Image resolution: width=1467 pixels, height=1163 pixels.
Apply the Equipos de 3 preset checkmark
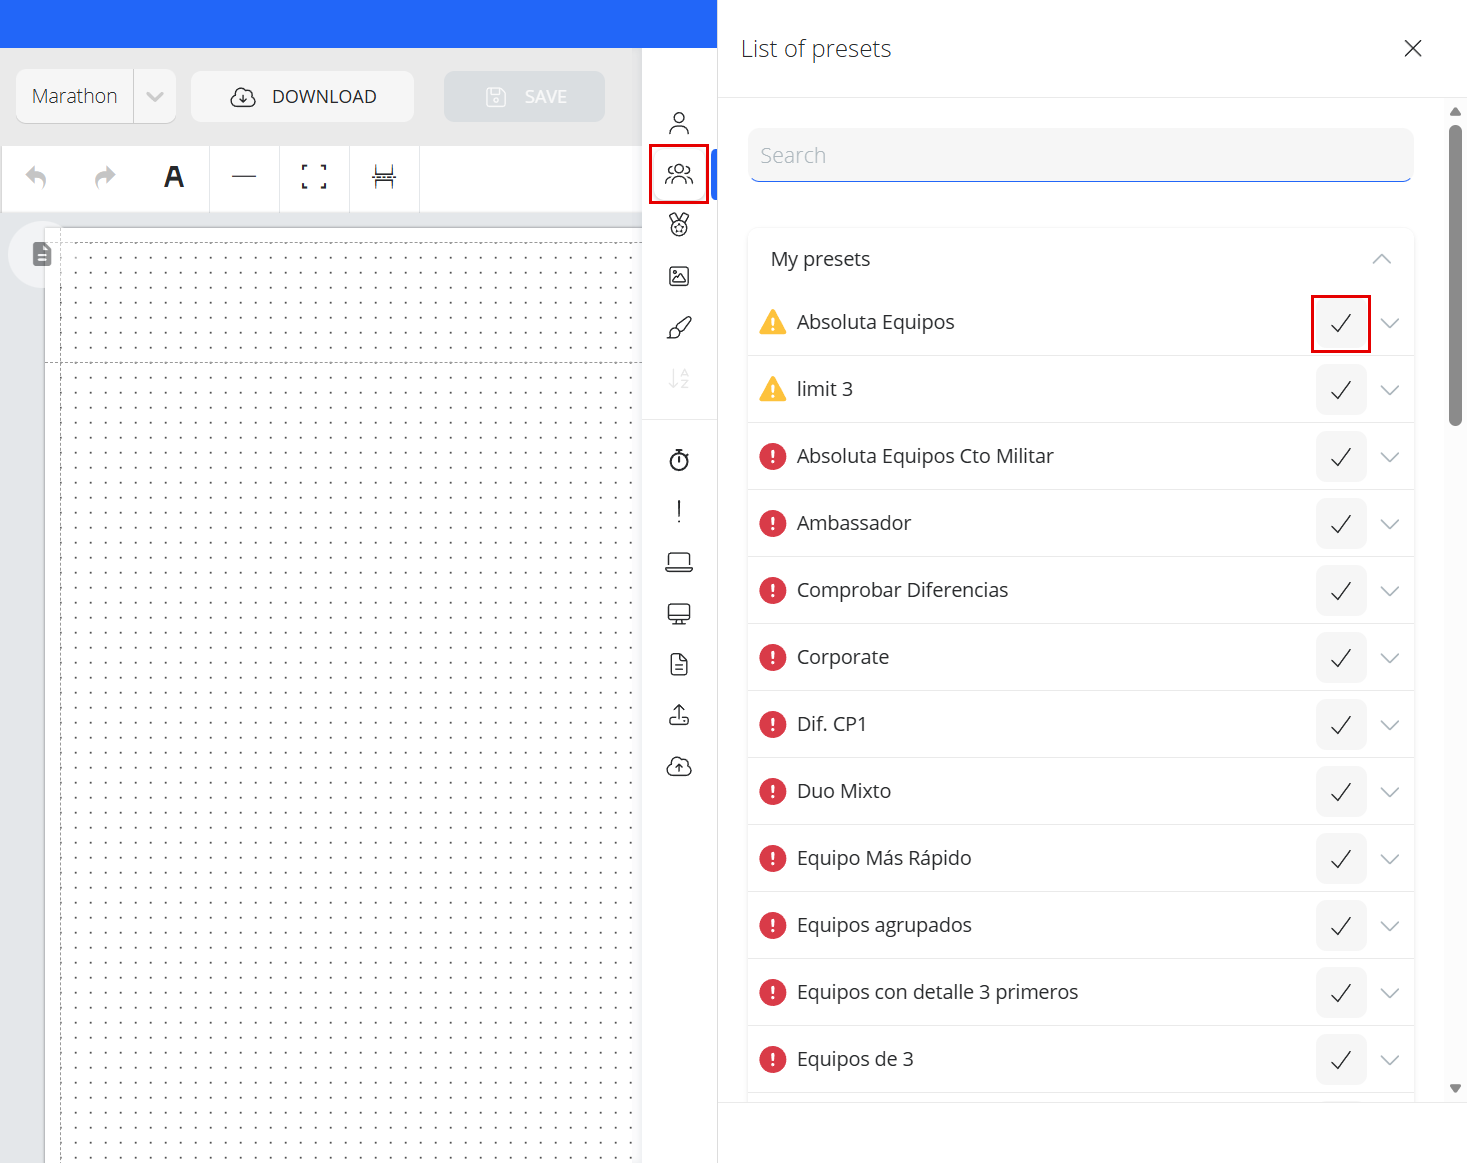coord(1341,1060)
